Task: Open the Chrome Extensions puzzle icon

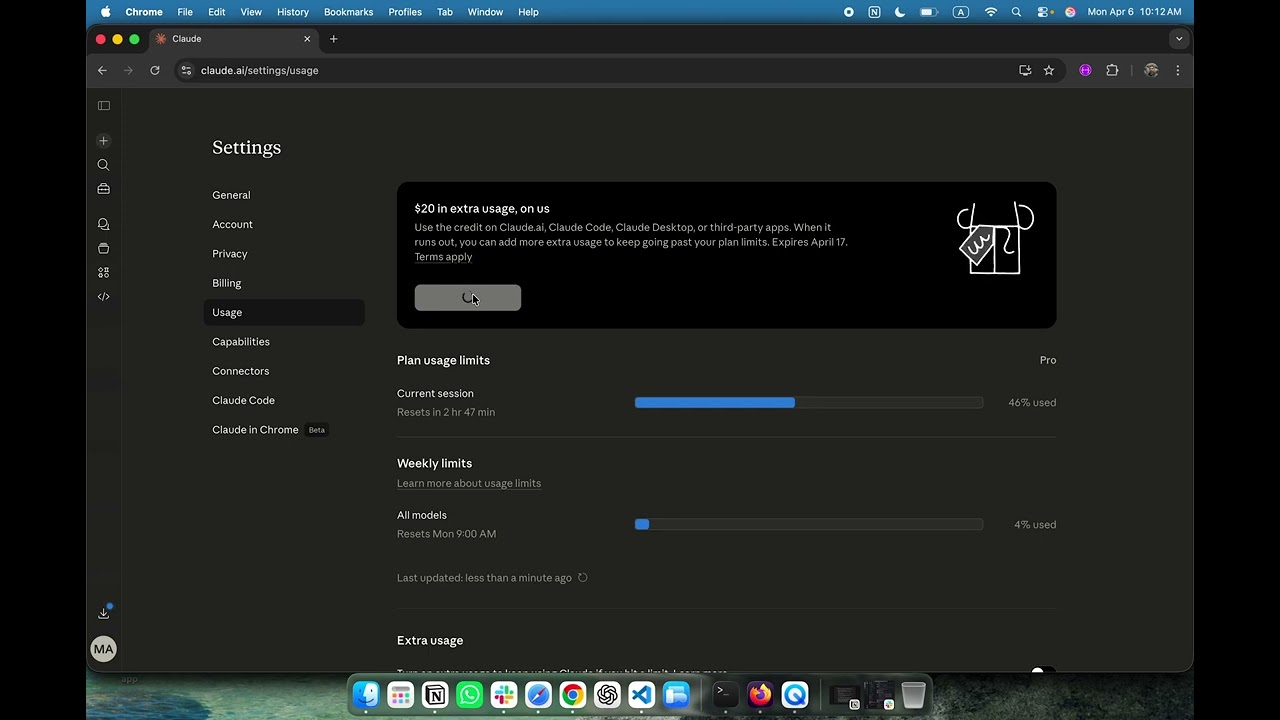Action: 1112,71
